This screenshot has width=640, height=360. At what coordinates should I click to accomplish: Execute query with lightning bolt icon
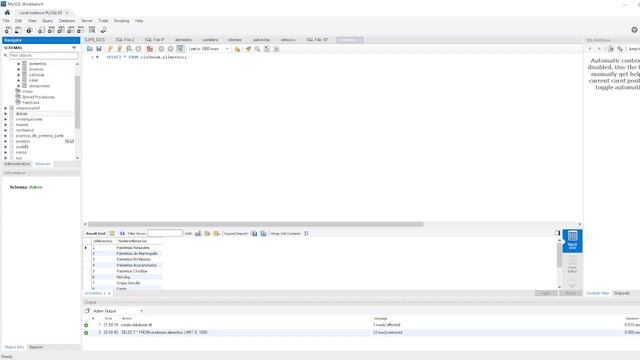coord(110,49)
